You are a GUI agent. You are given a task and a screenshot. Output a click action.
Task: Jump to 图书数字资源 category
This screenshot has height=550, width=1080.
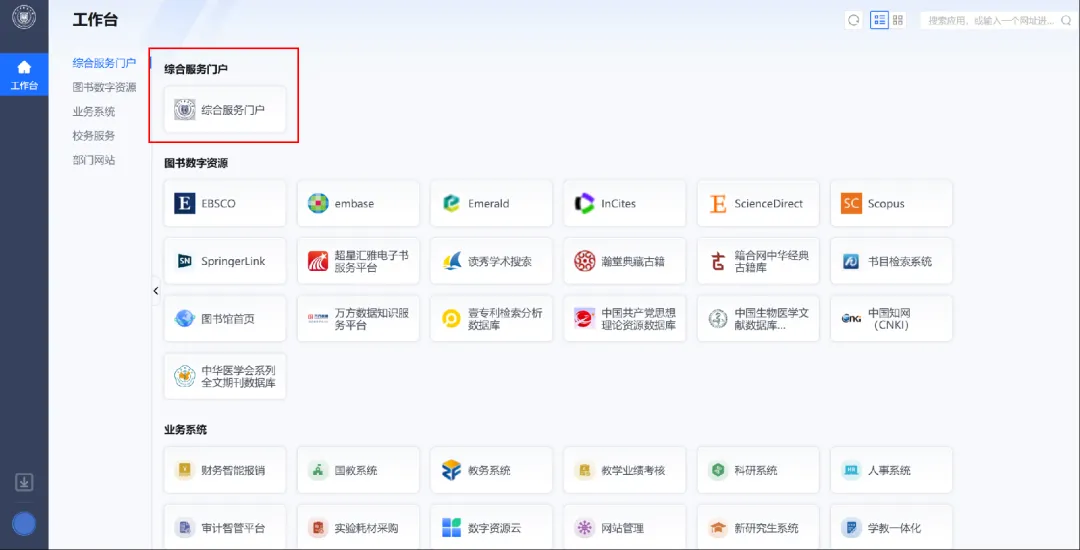[x=105, y=87]
